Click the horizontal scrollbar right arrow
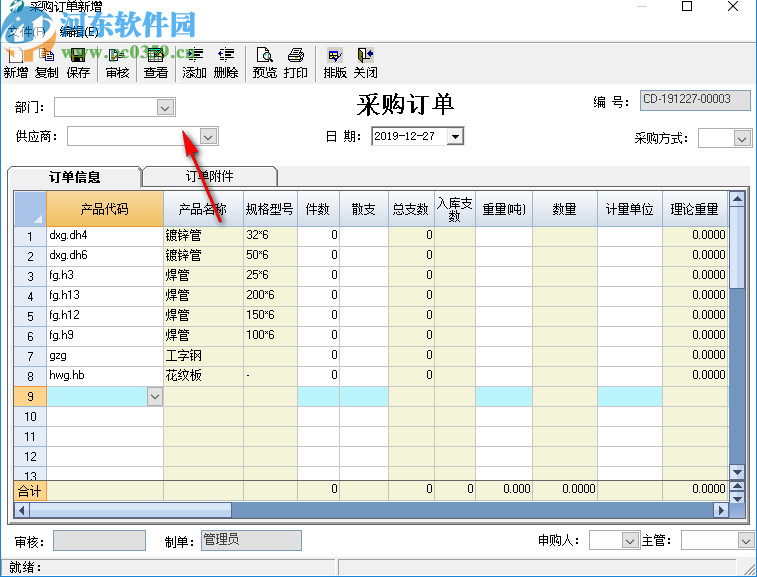The height and width of the screenshot is (577, 757). (x=721, y=510)
